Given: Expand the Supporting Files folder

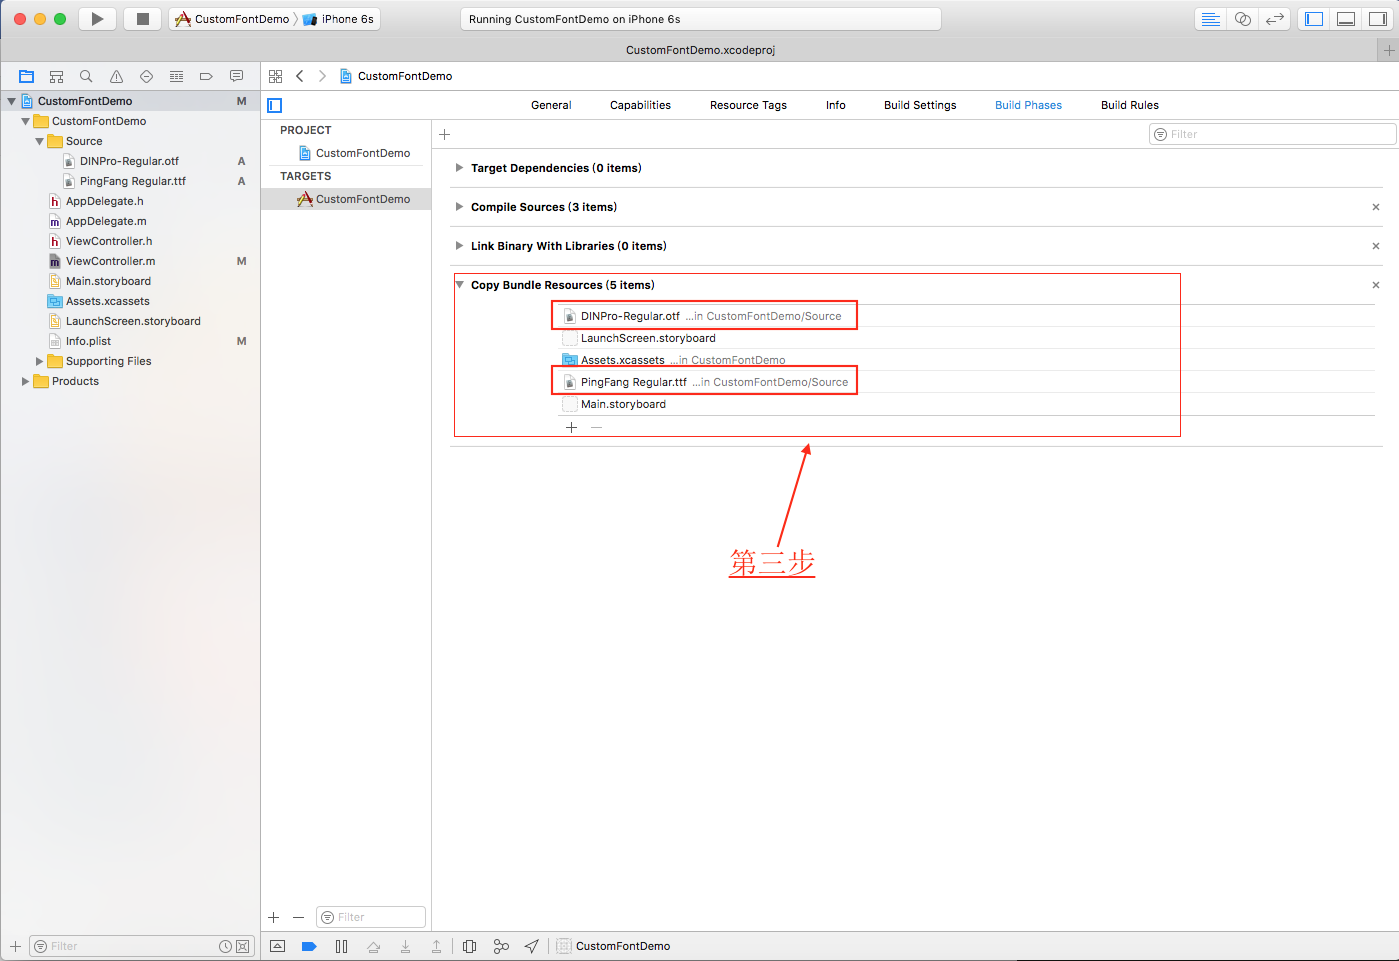Looking at the screenshot, I should point(40,361).
